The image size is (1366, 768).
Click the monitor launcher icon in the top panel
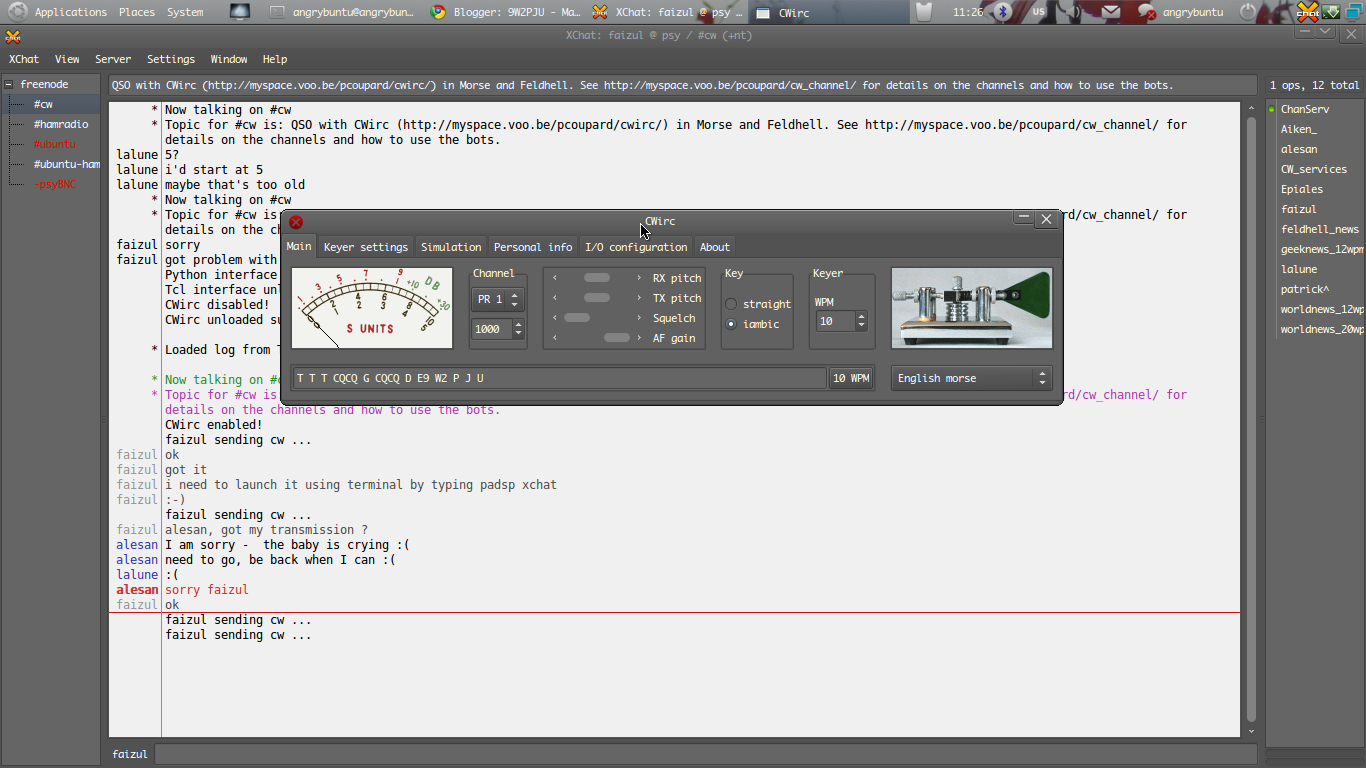(x=240, y=12)
